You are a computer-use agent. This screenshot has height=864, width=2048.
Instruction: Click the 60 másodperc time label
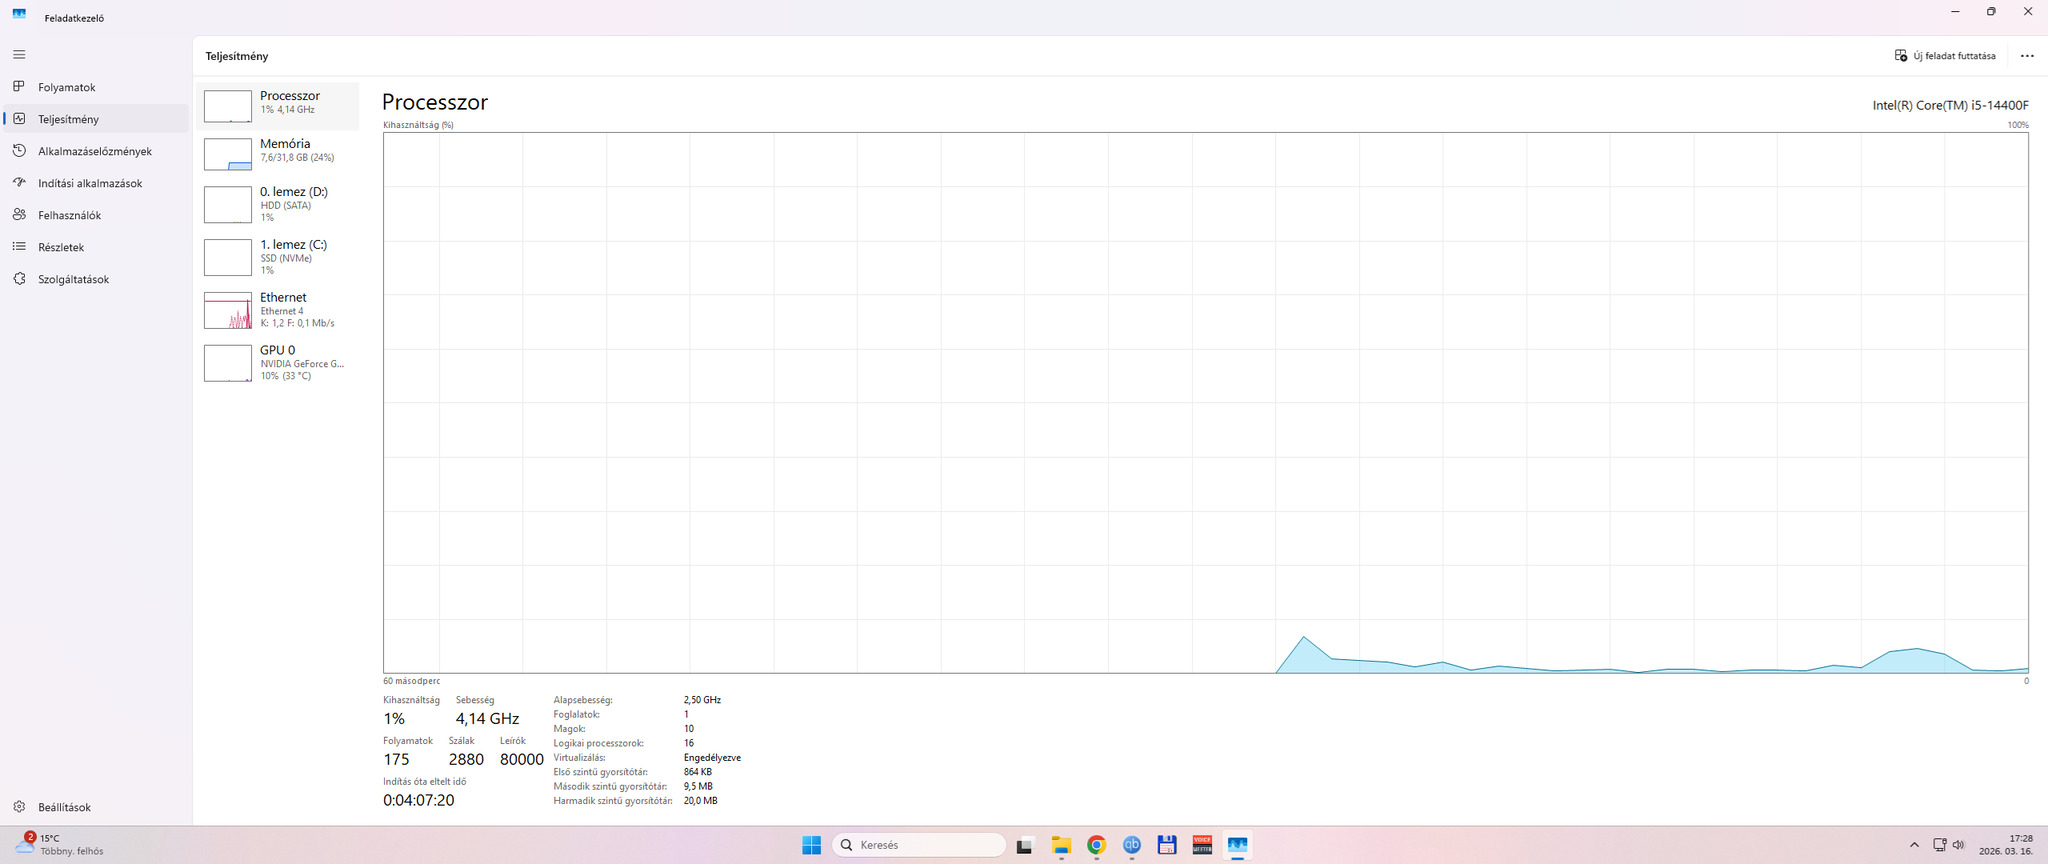pyautogui.click(x=411, y=681)
